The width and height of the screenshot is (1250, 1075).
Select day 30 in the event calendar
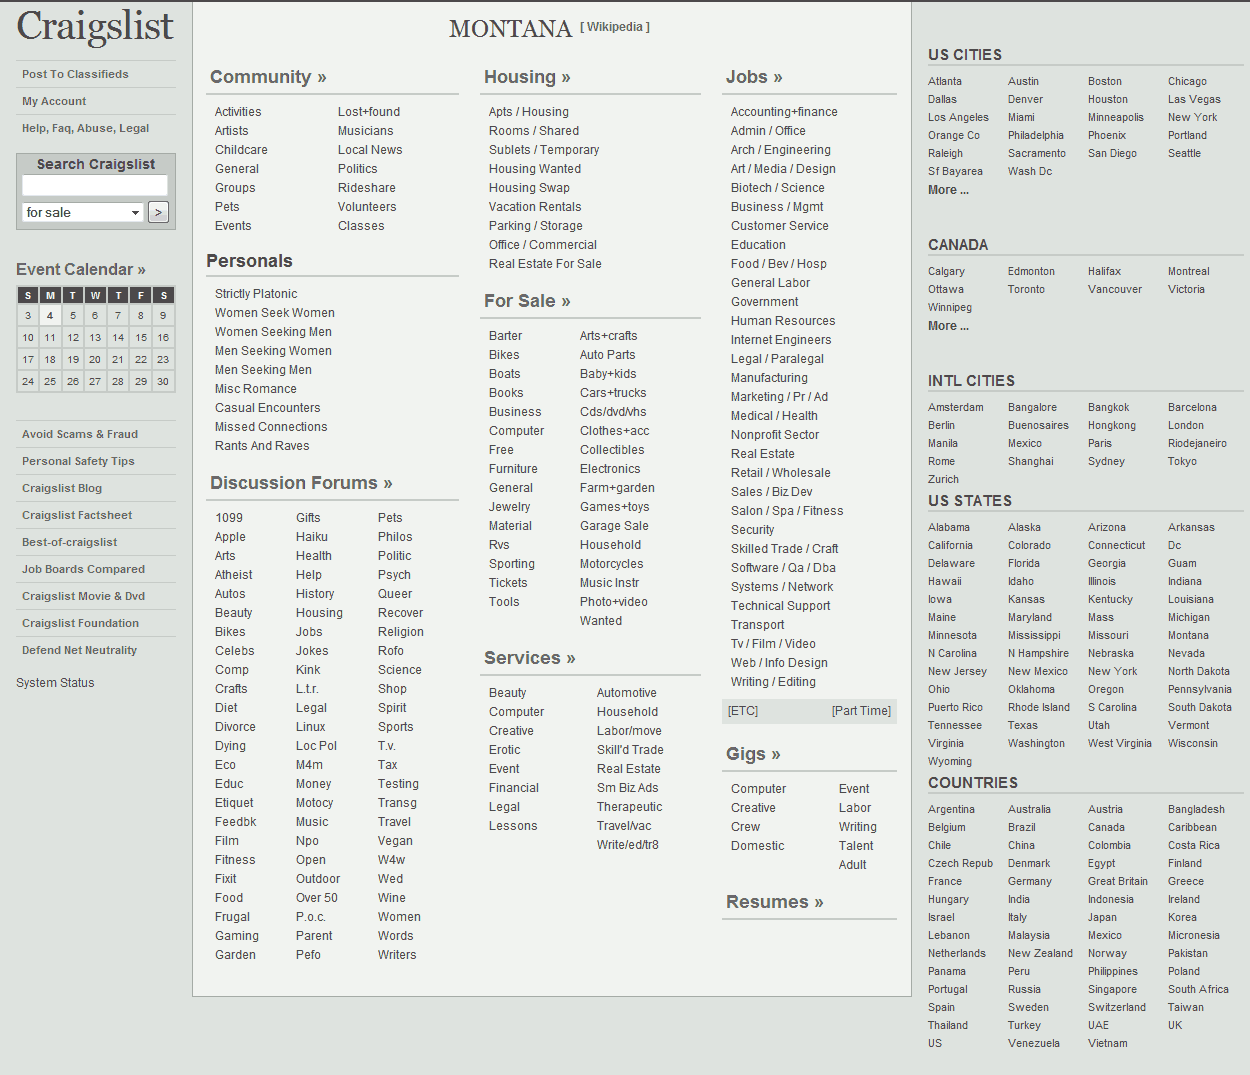point(163,381)
